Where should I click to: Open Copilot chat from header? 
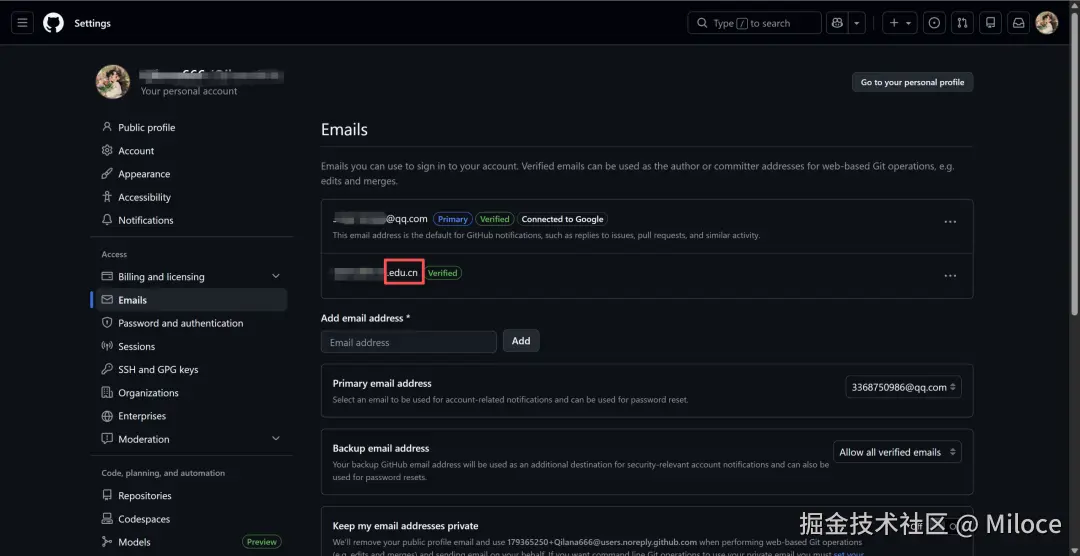click(837, 23)
